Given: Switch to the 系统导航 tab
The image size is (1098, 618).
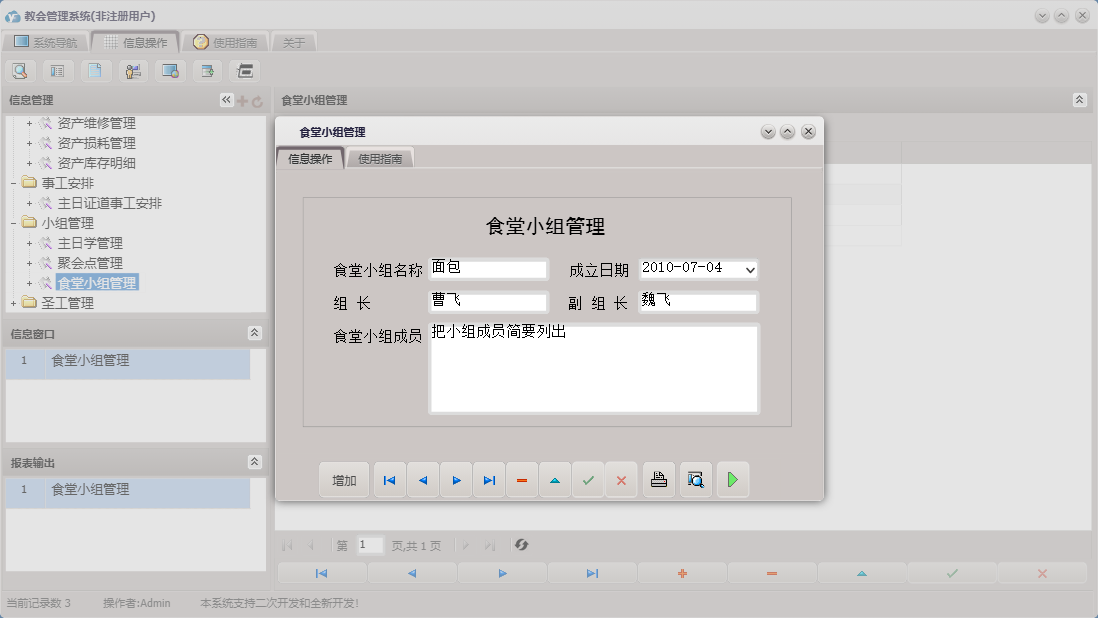Looking at the screenshot, I should pyautogui.click(x=46, y=42).
